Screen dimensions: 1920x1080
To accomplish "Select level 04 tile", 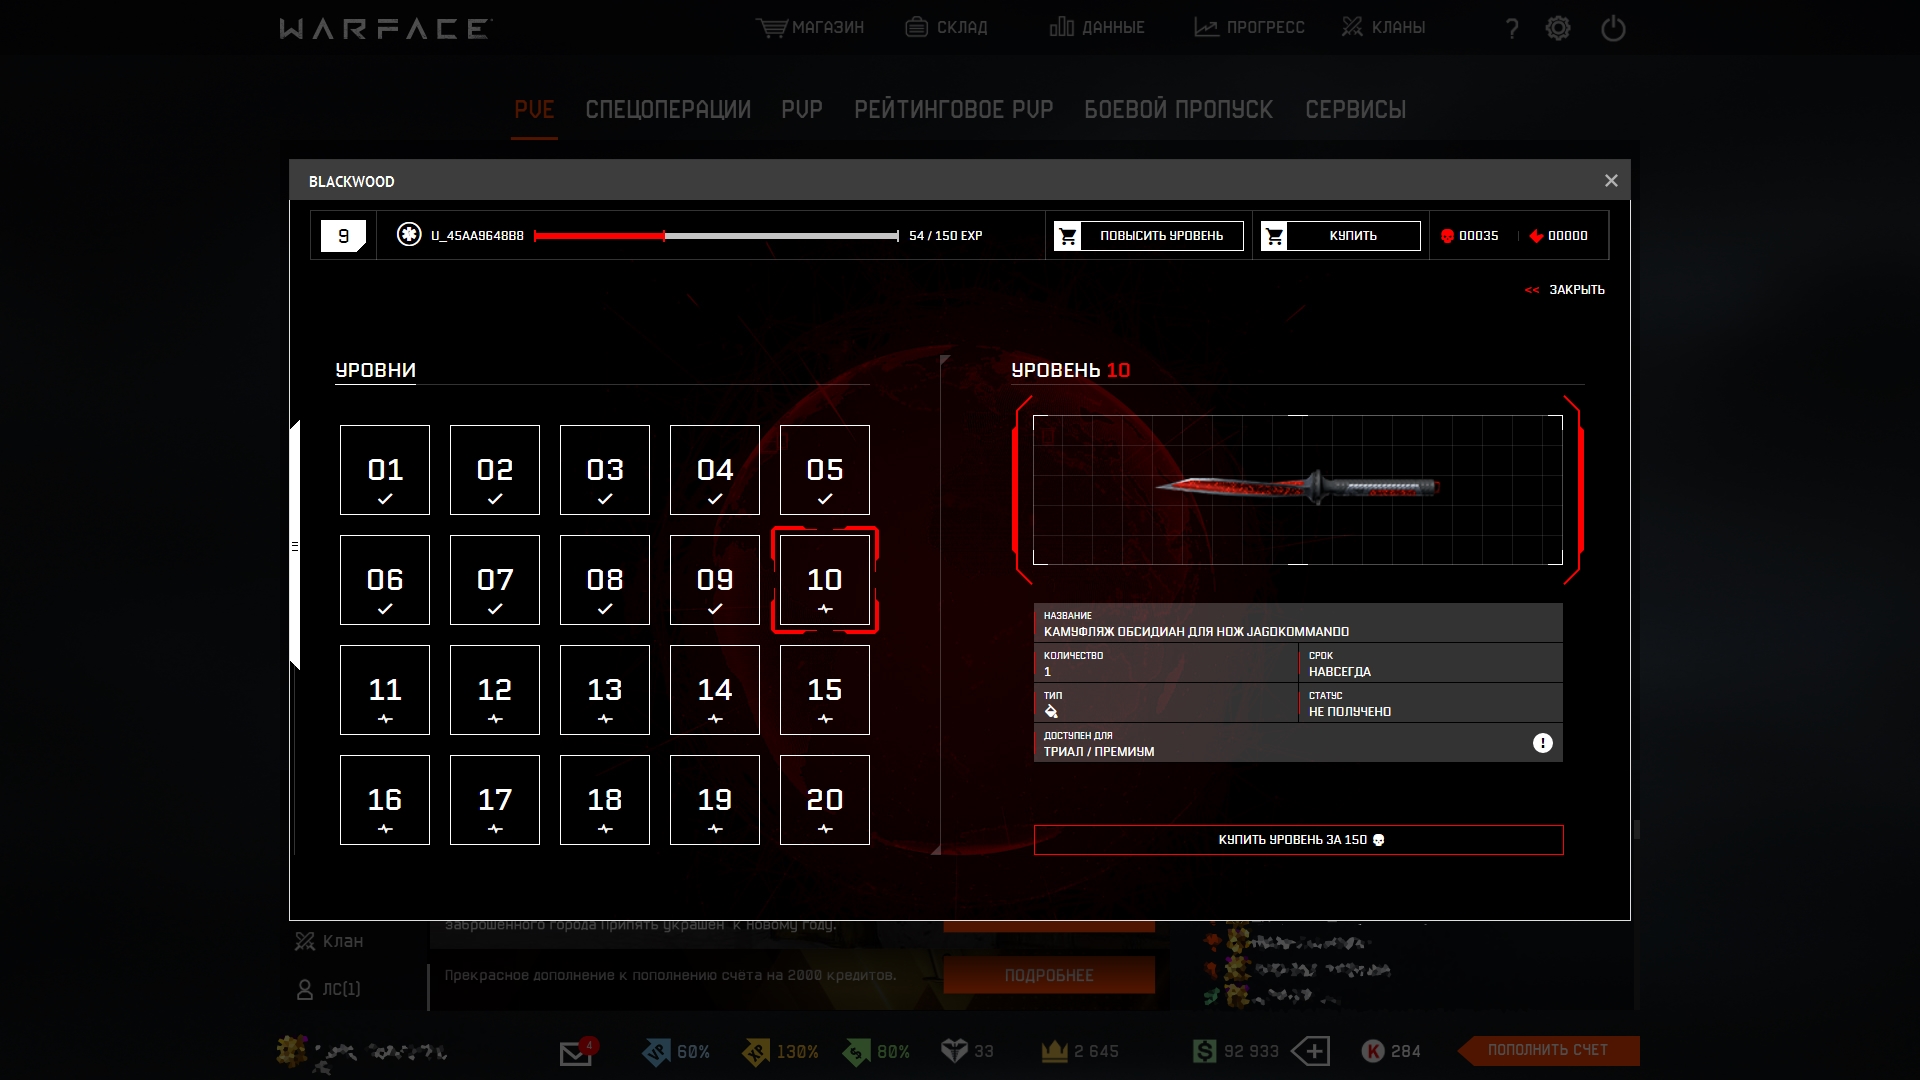I will click(x=715, y=470).
